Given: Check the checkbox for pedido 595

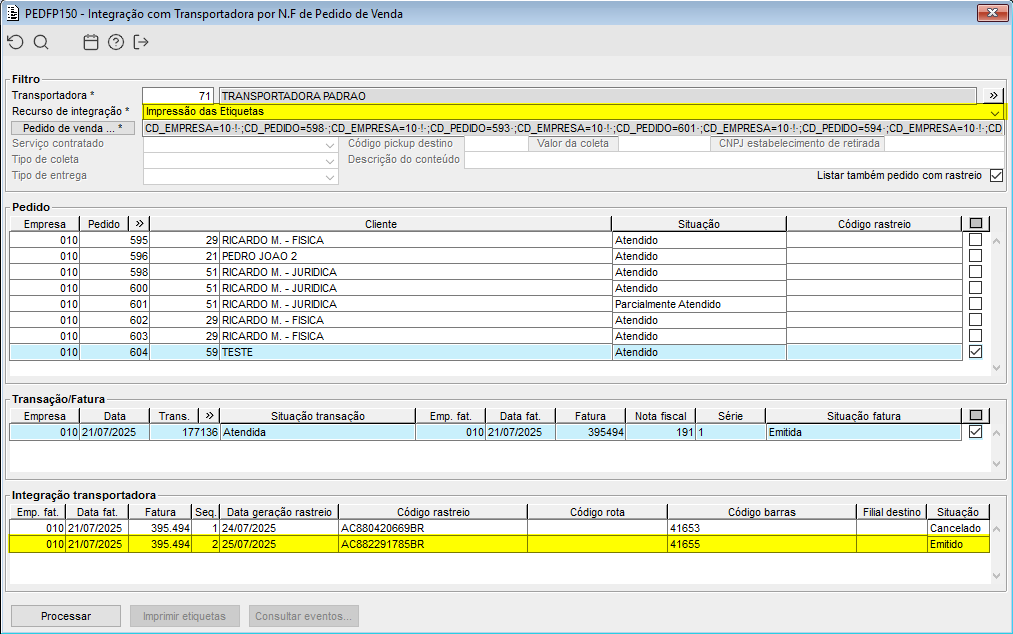Looking at the screenshot, I should coord(975,240).
